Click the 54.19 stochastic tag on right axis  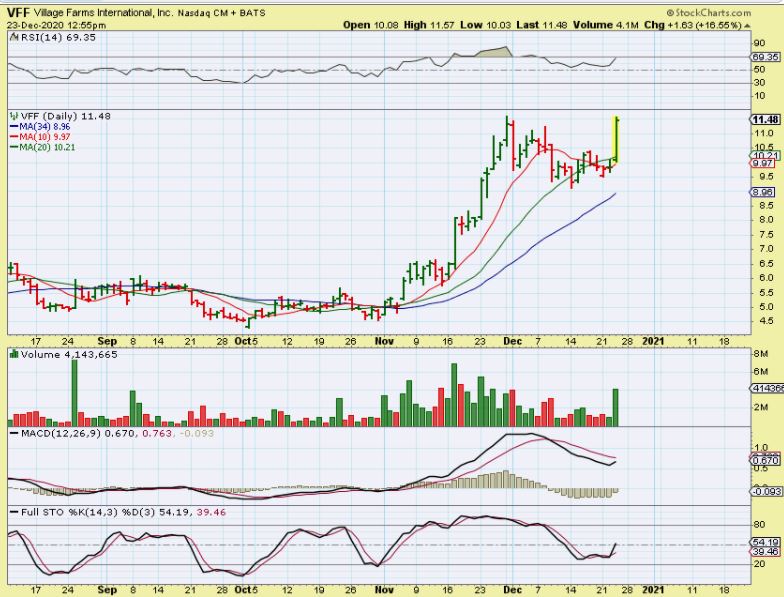pos(766,542)
